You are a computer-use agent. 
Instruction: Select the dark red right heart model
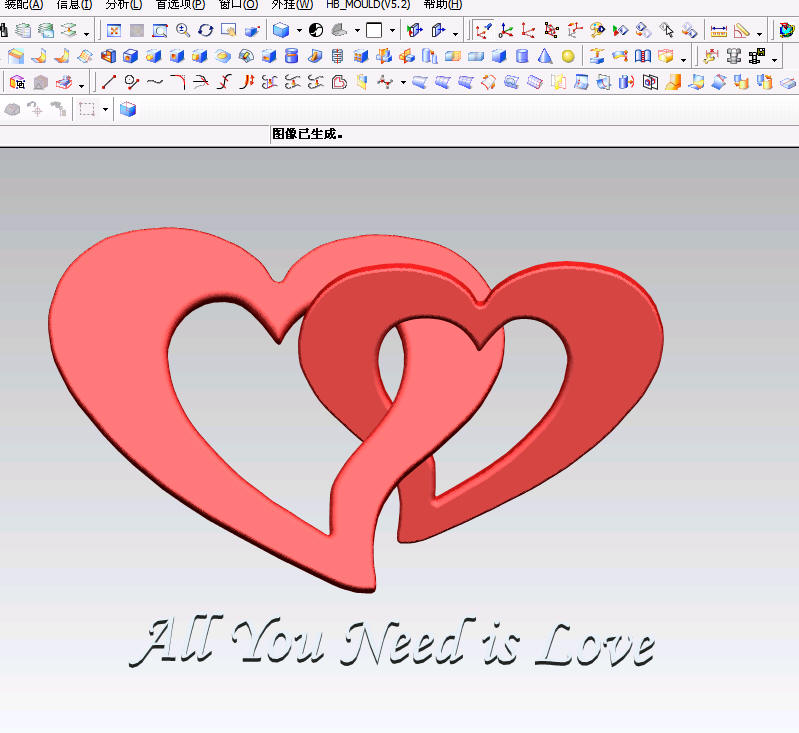[x=611, y=347]
